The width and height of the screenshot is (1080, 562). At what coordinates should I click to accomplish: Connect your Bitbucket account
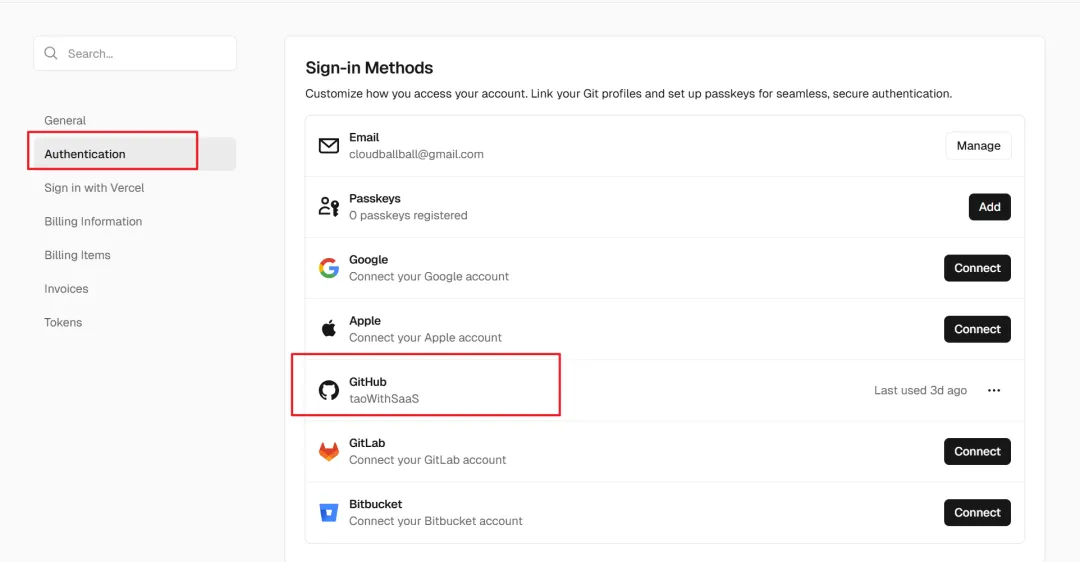(x=977, y=512)
